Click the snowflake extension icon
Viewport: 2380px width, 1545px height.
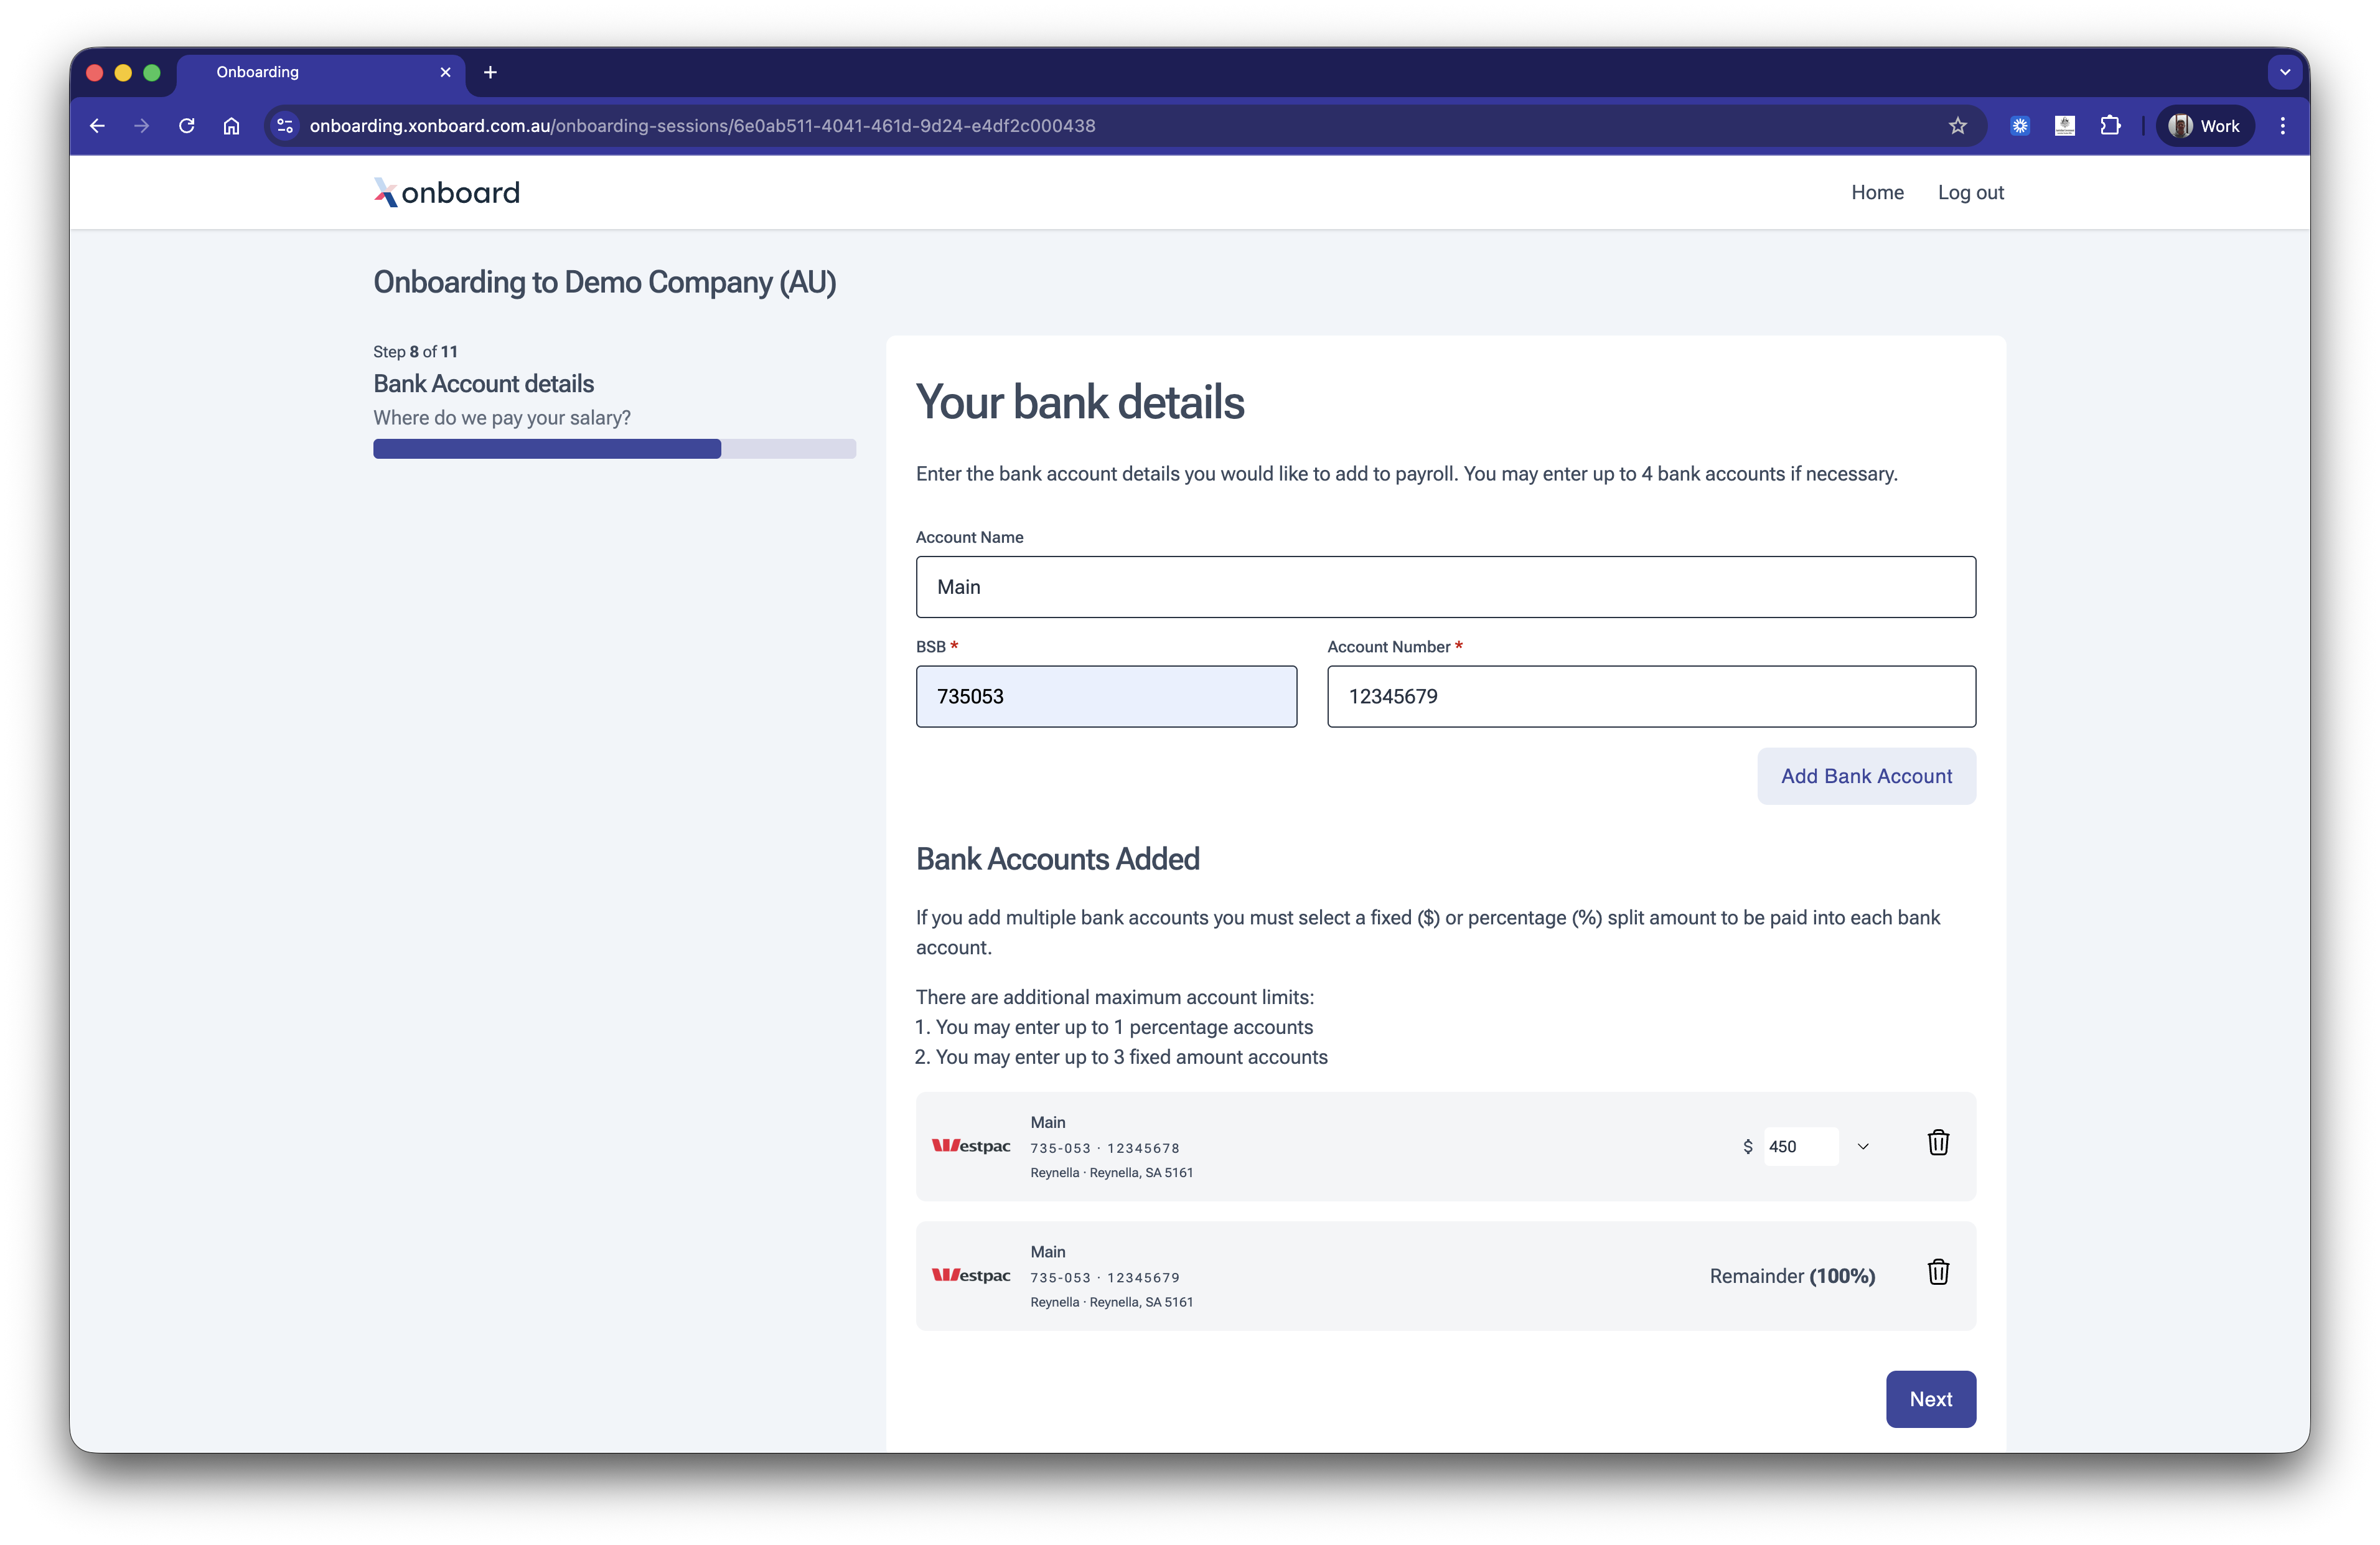click(x=2020, y=126)
